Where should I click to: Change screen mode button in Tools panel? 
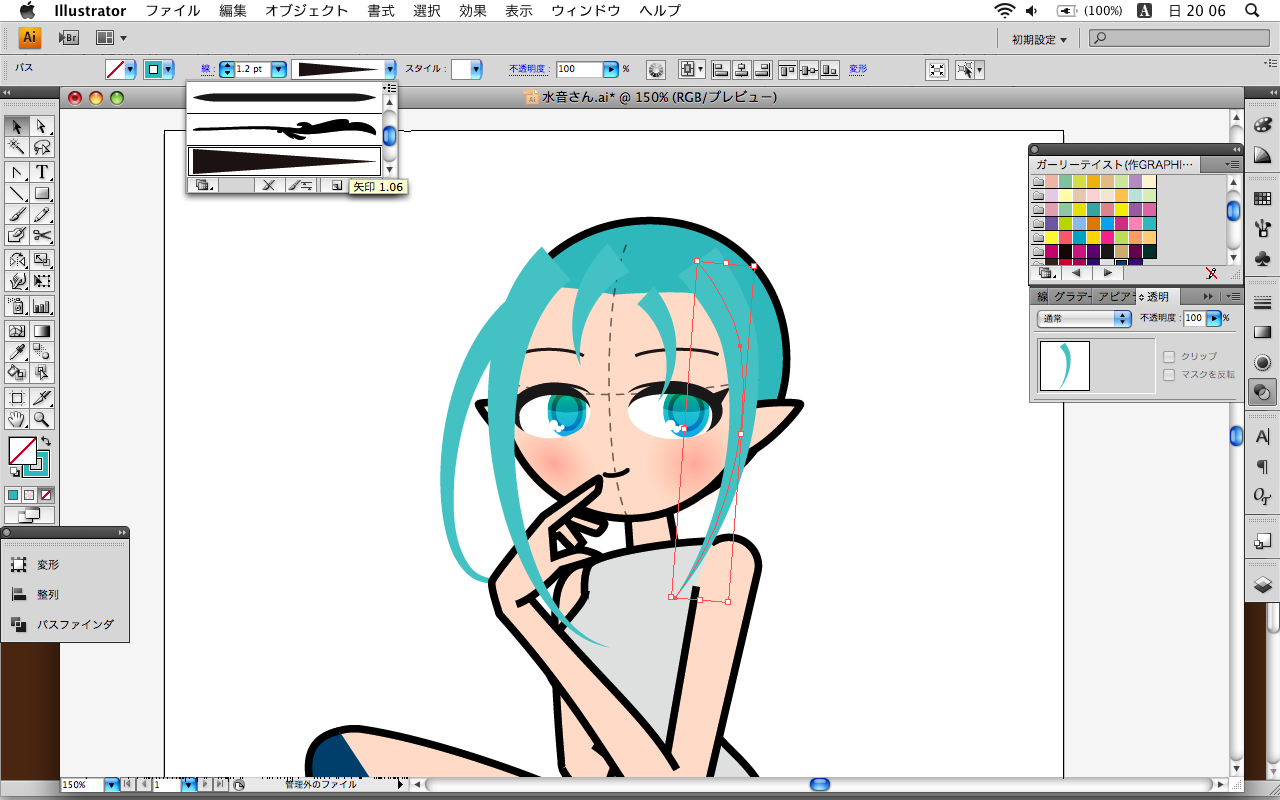point(29,515)
